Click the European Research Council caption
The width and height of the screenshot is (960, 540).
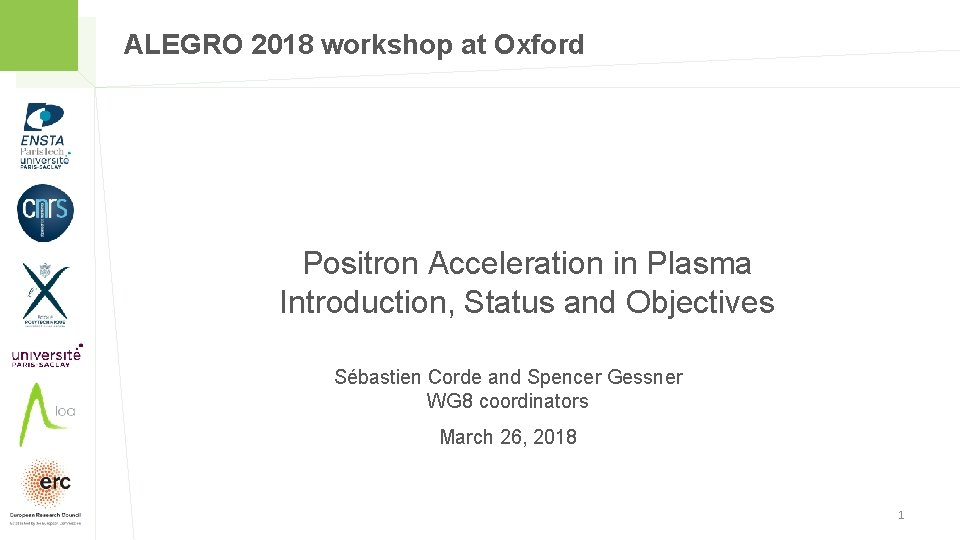(x=45, y=516)
